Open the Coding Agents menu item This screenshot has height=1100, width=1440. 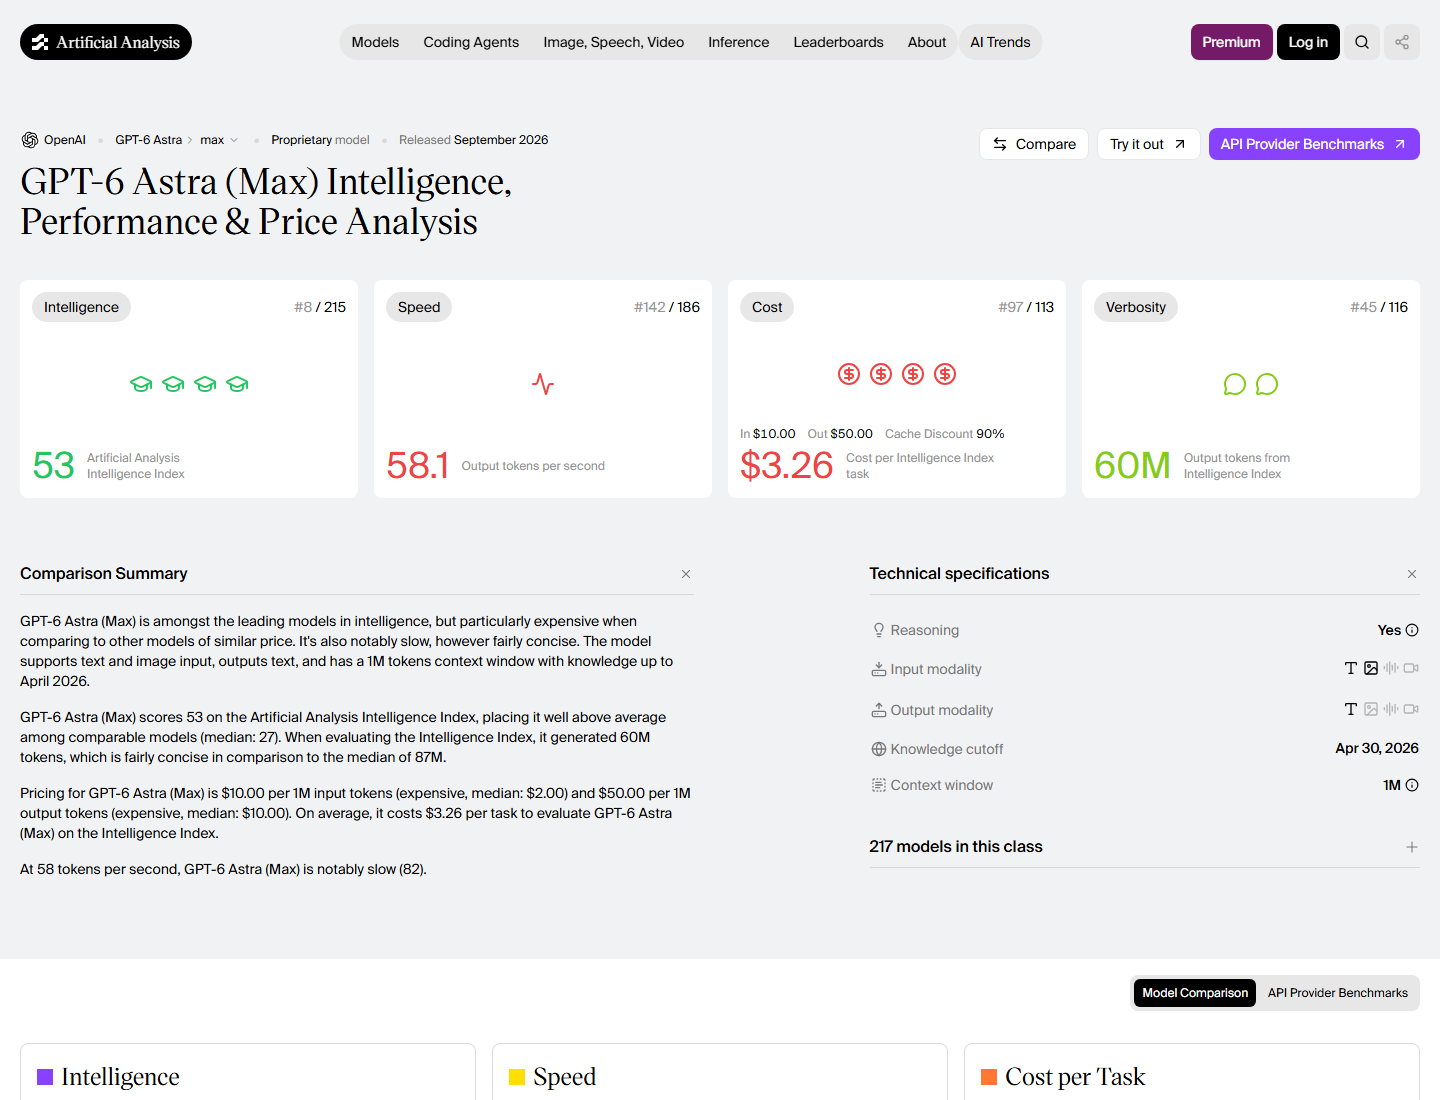471,42
